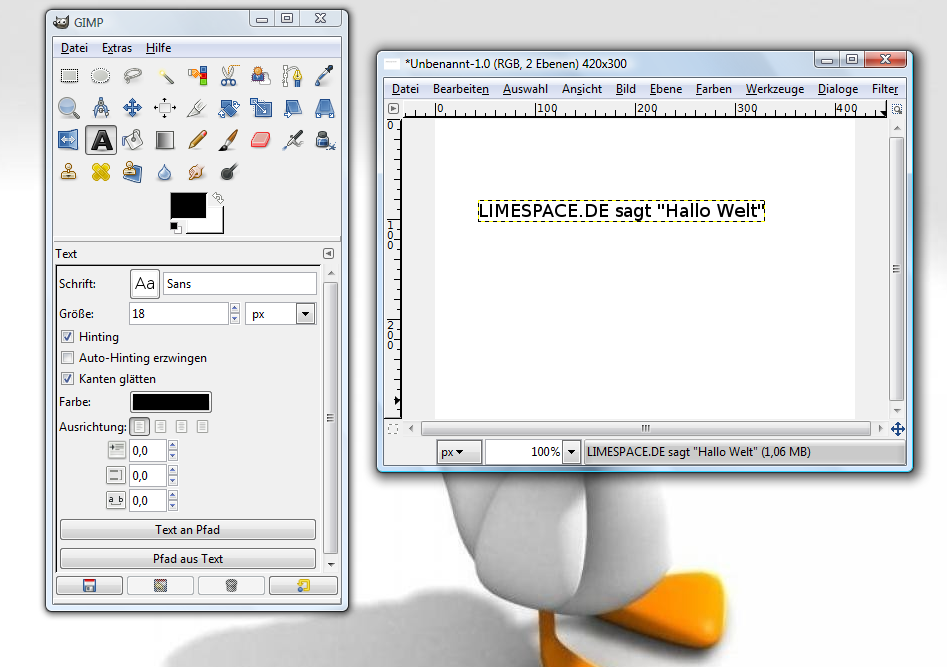Open the Farbe text color swatch
The image size is (947, 667).
pos(170,402)
